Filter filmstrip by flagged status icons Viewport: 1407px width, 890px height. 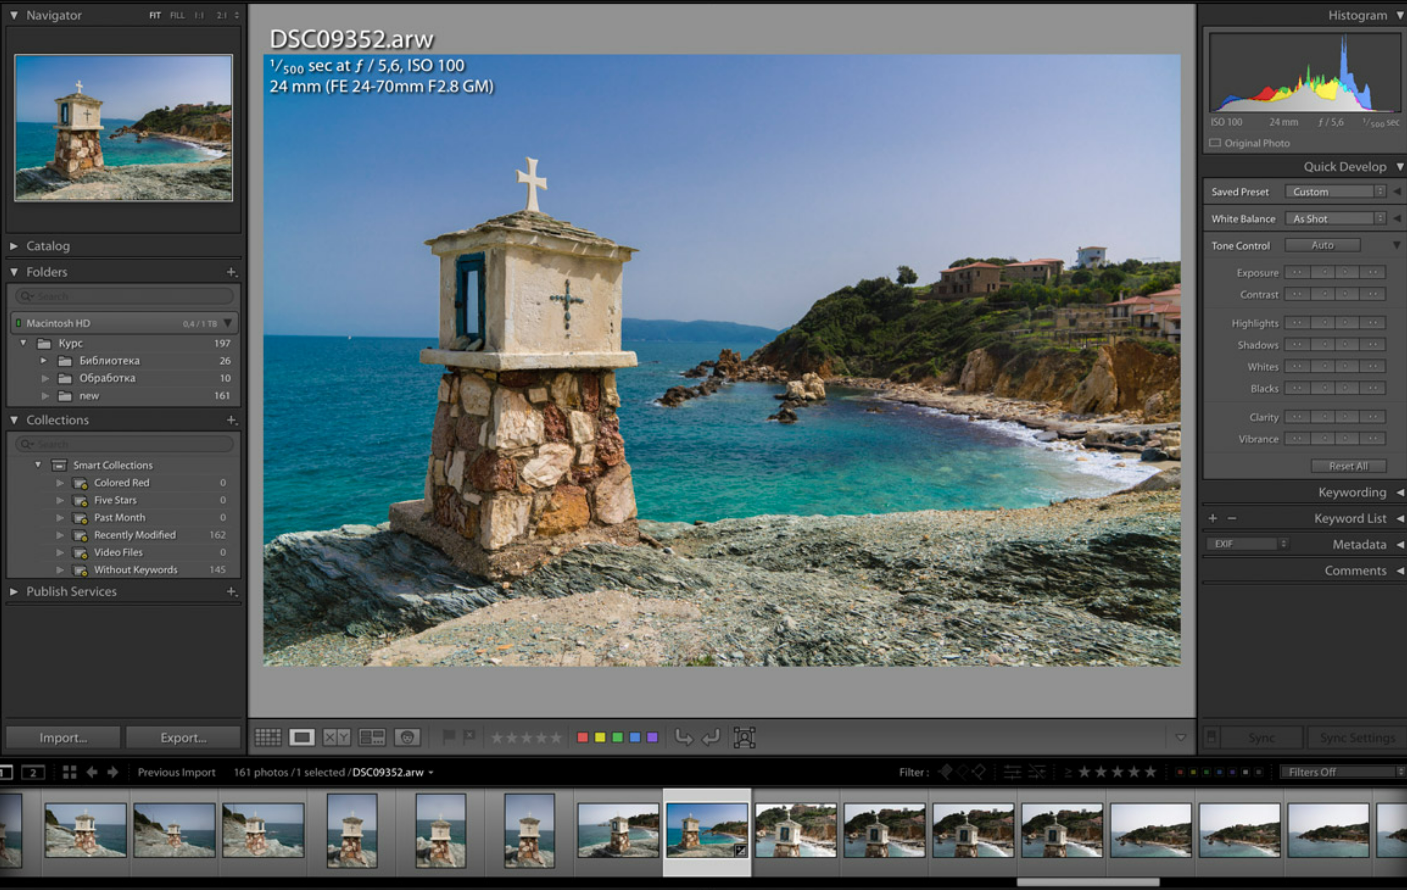(x=961, y=772)
